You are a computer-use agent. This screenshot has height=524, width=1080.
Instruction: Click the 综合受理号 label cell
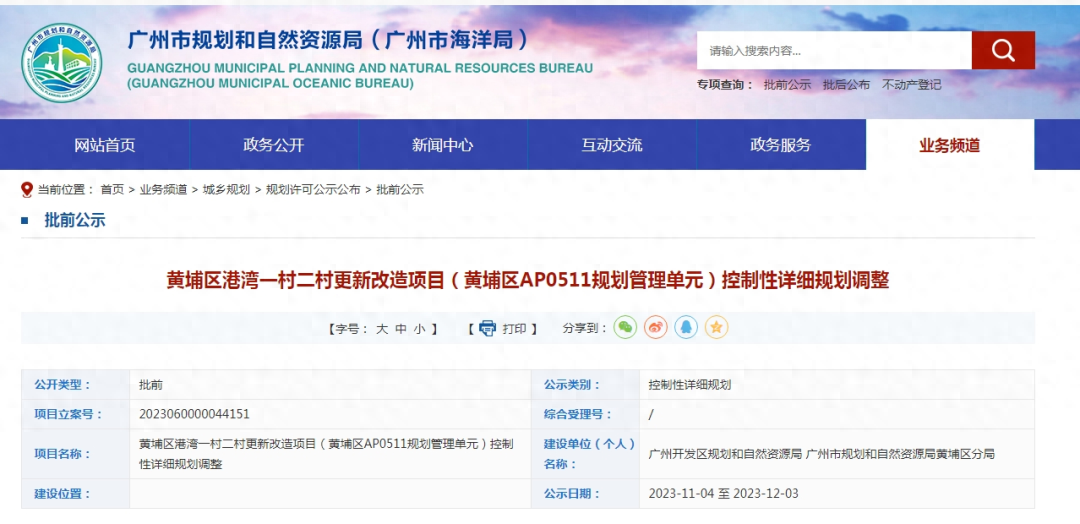585,414
